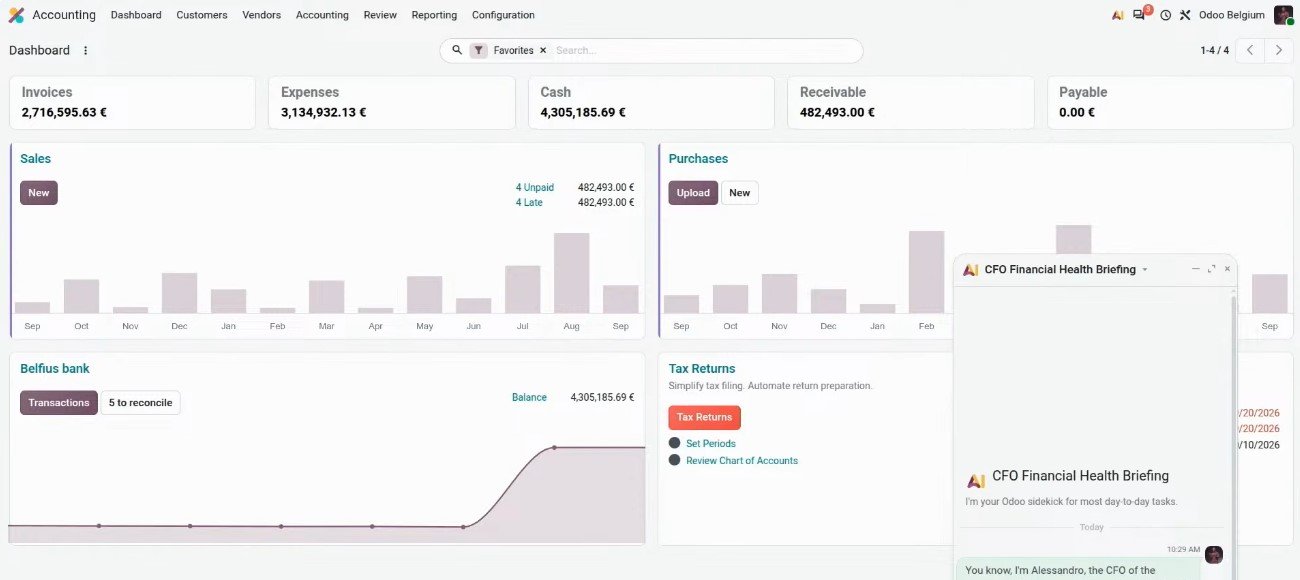Go to the previous page arrow
Viewport: 1300px width, 580px height.
point(1250,50)
